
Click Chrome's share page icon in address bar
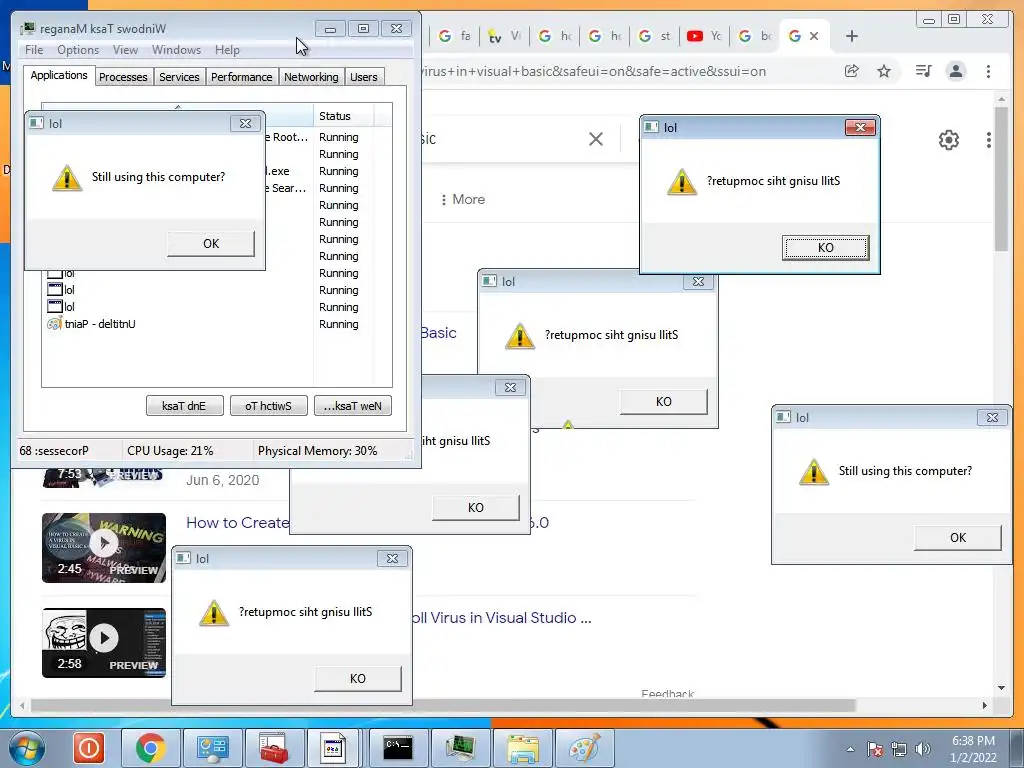tap(852, 71)
